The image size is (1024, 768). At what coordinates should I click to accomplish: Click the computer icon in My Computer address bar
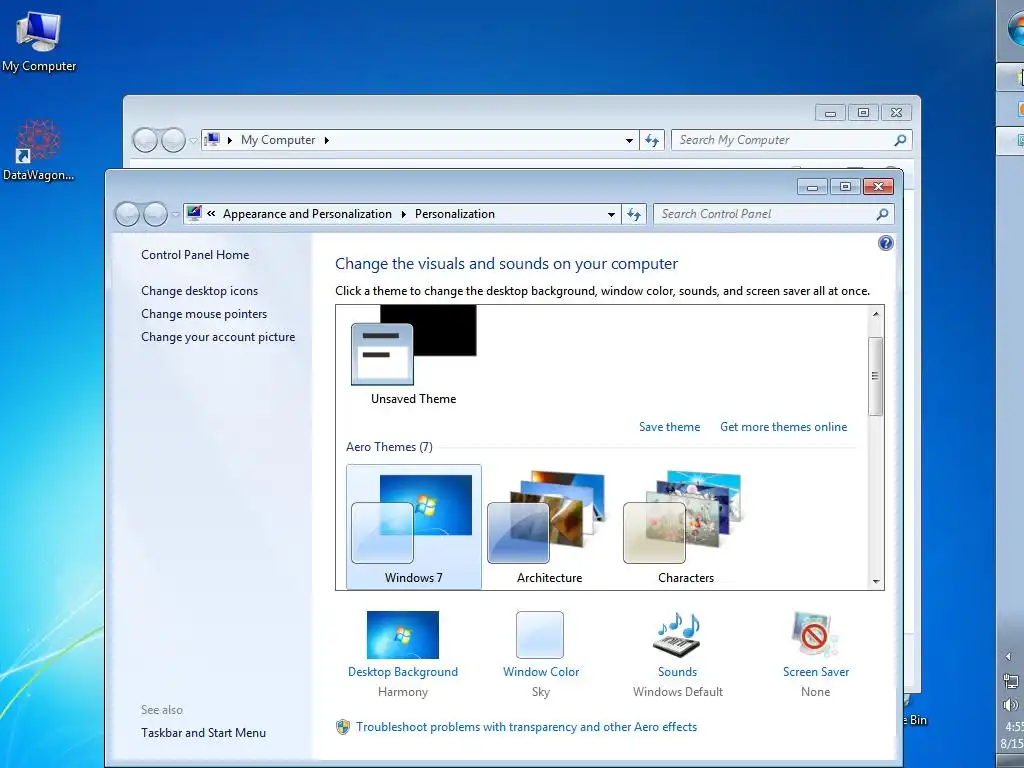(x=212, y=140)
